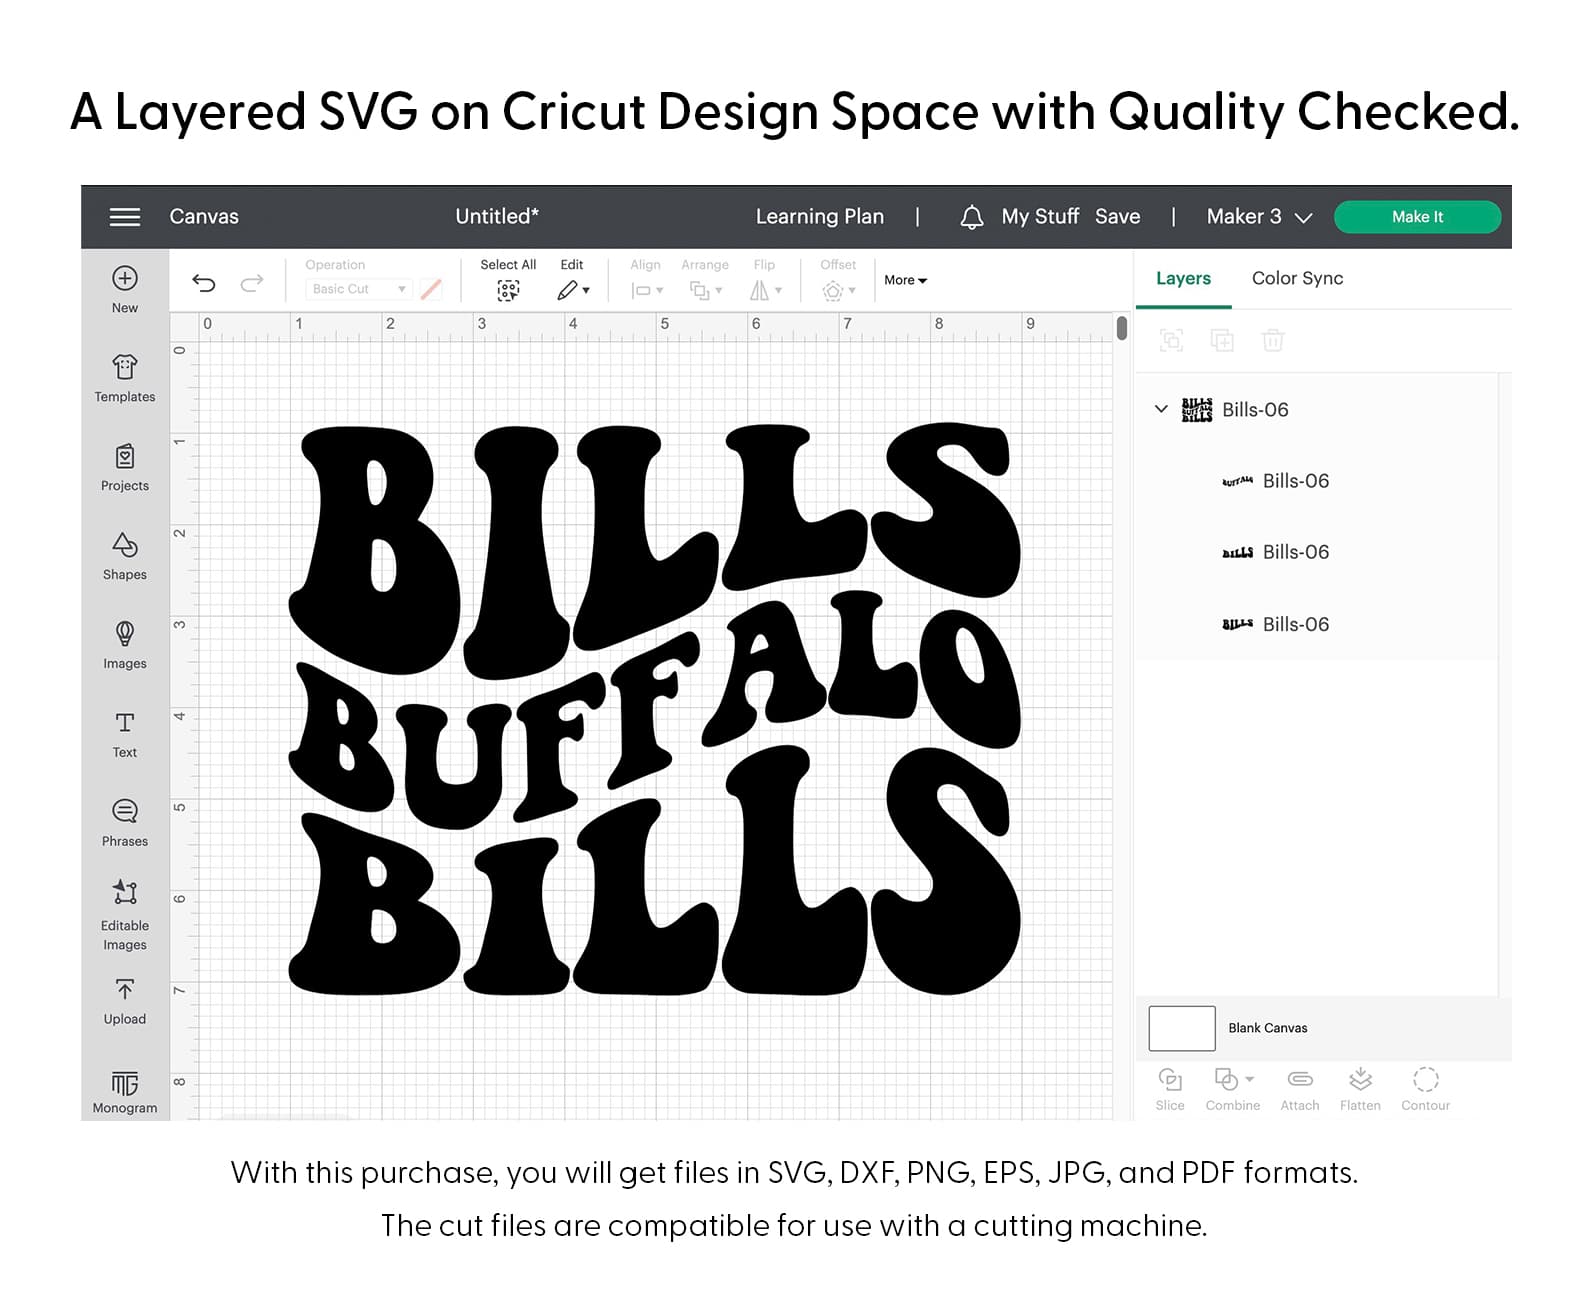Viewport: 1588px width, 1308px height.
Task: Open the Shapes tool
Action: (x=125, y=556)
